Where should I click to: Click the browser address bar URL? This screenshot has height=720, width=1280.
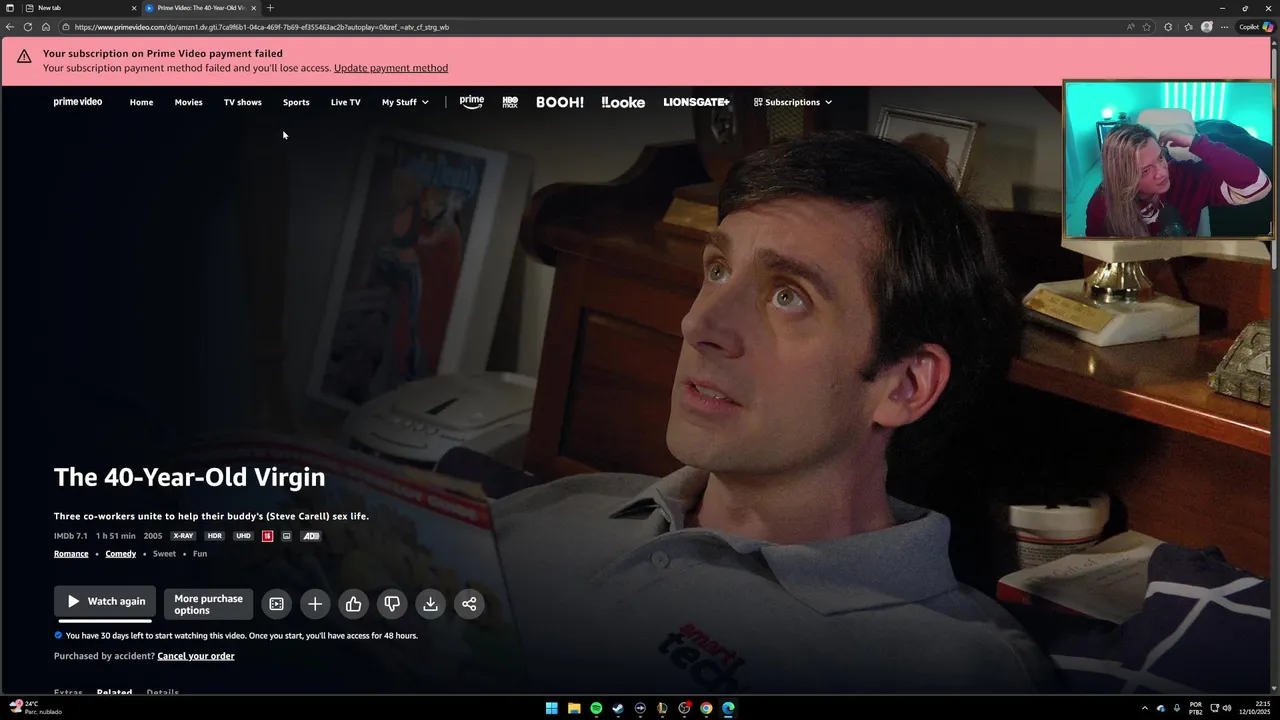coord(262,27)
